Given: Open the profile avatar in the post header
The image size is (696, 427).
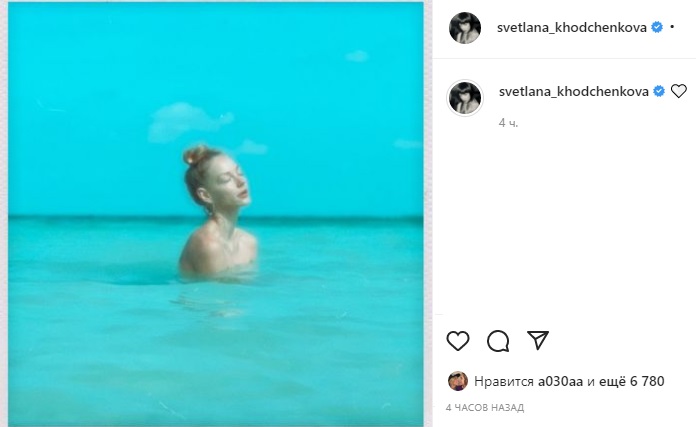Looking at the screenshot, I should 465,28.
